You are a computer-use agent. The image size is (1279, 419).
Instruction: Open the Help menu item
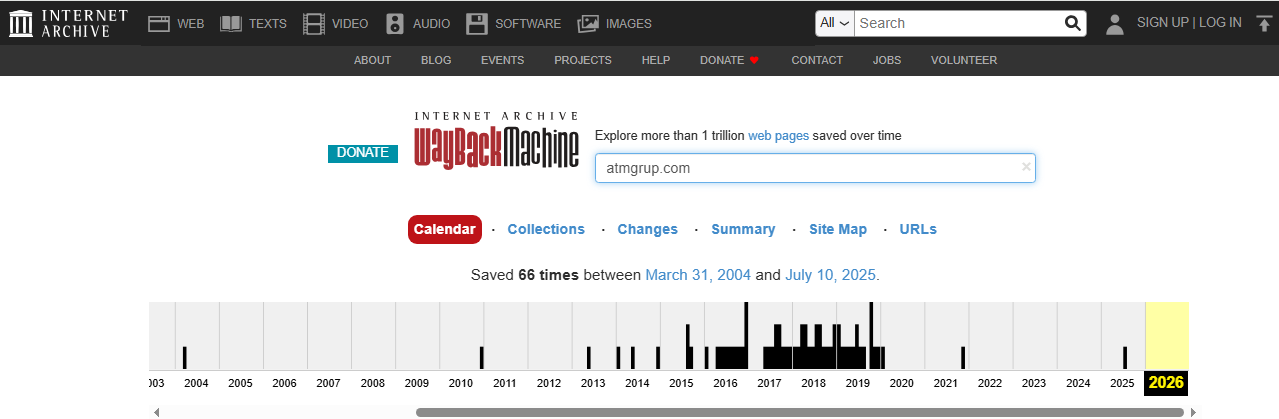(x=656, y=60)
